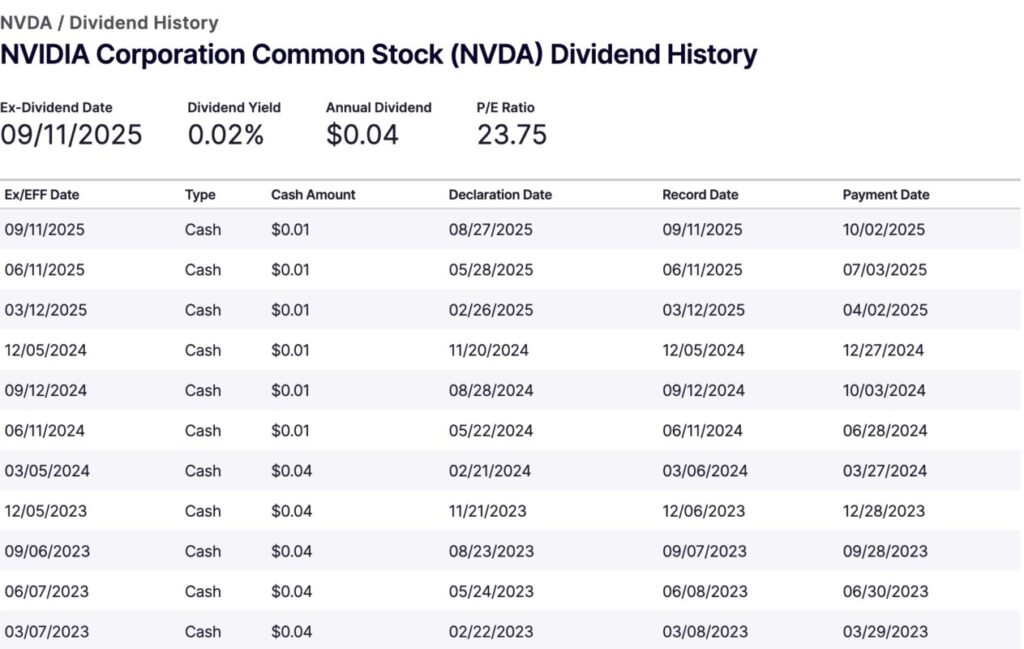Click the NVDA breadcrumb link
This screenshot has width=1024, height=649.
tap(25, 22)
